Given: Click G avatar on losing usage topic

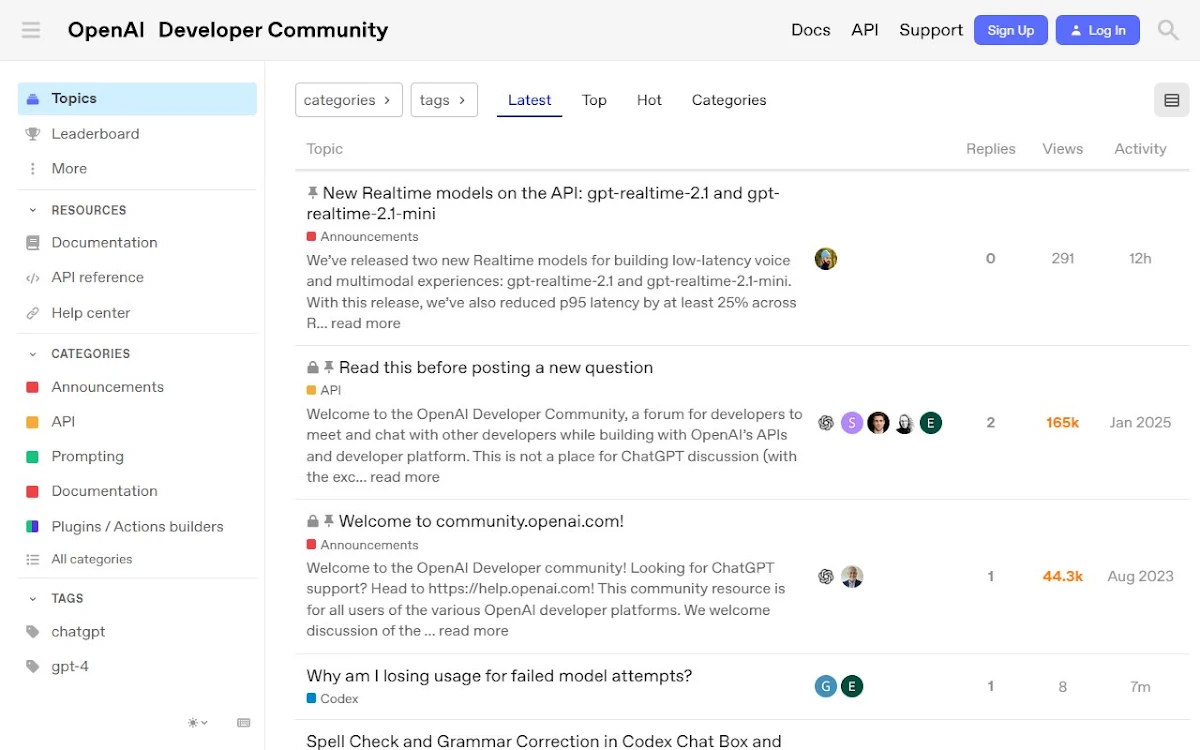Looking at the screenshot, I should pyautogui.click(x=826, y=686).
